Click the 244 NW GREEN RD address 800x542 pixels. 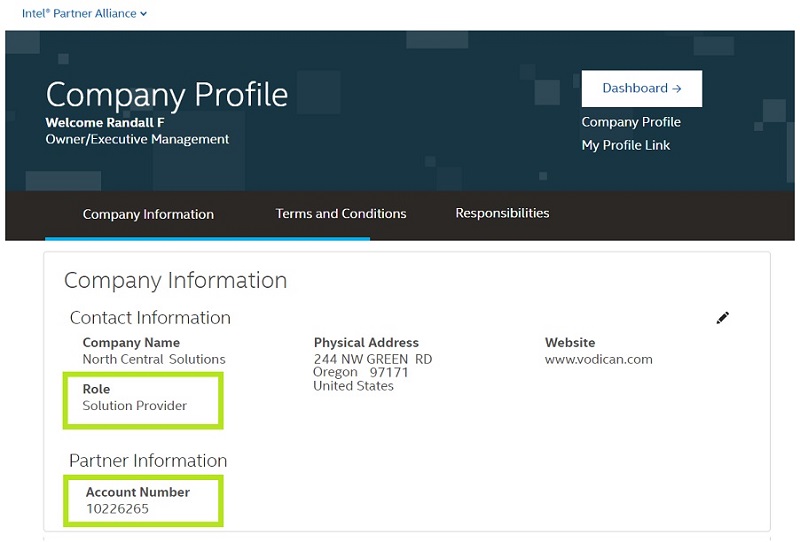click(372, 359)
